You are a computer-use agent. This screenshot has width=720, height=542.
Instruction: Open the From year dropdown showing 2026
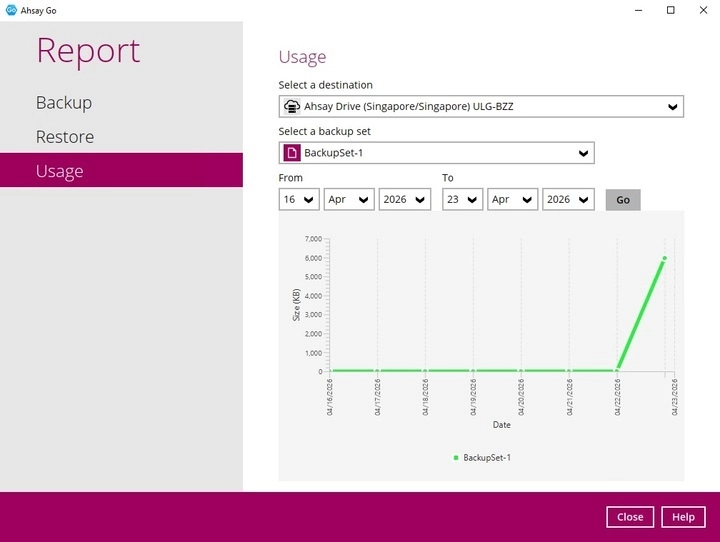(x=405, y=199)
